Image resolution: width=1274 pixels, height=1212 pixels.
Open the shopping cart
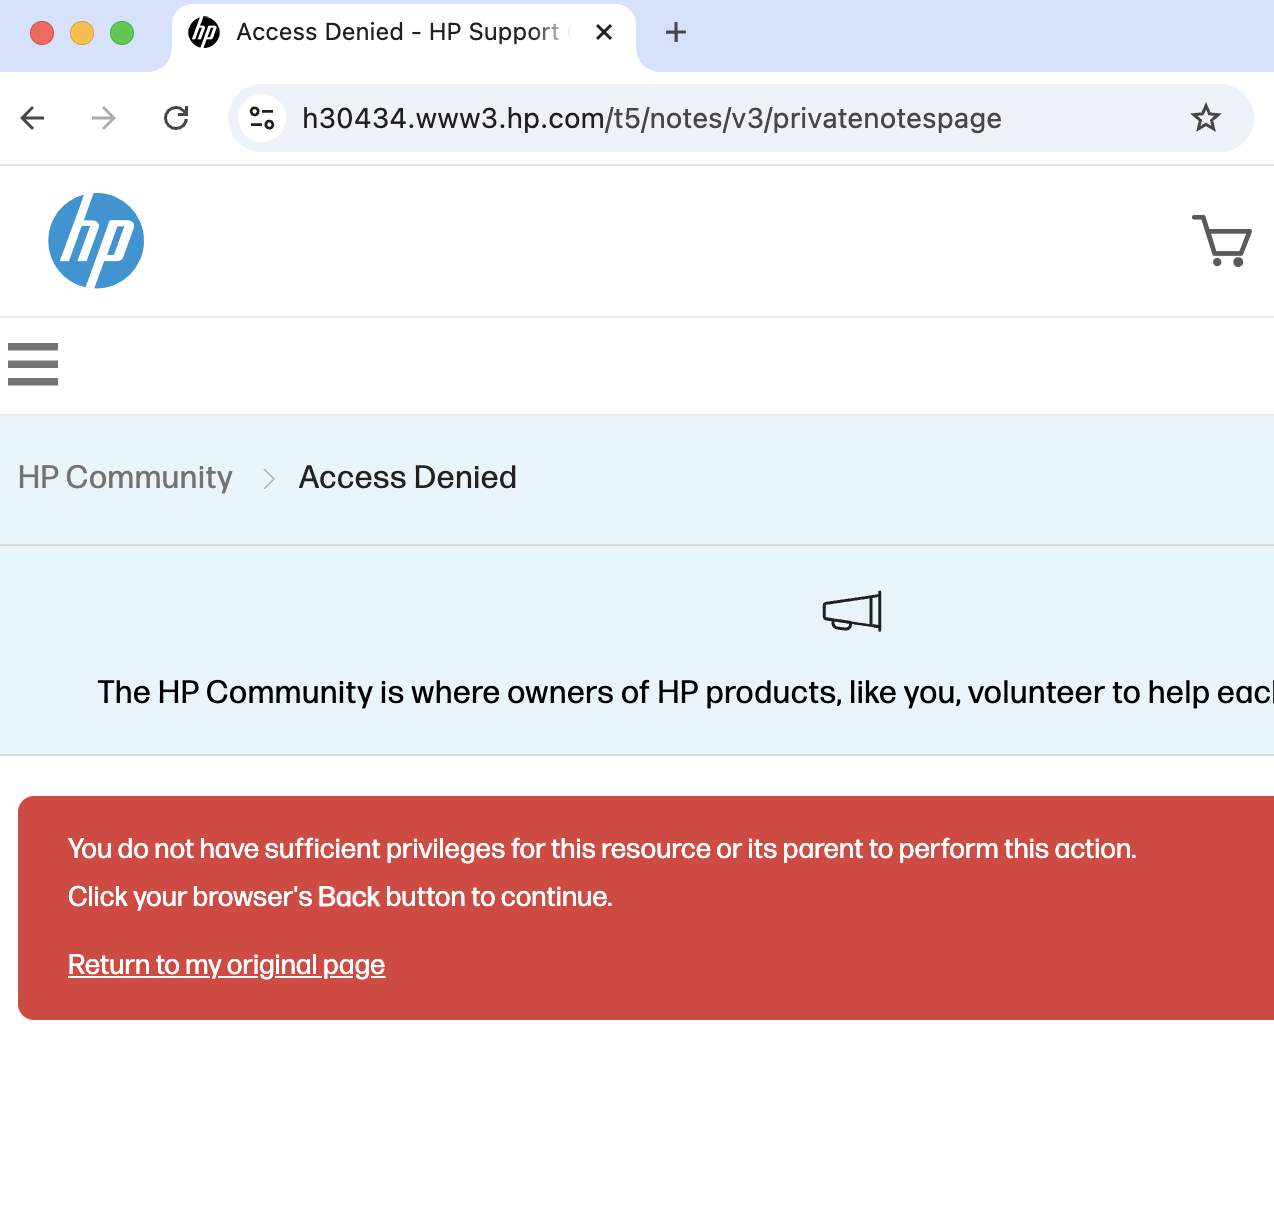1221,241
